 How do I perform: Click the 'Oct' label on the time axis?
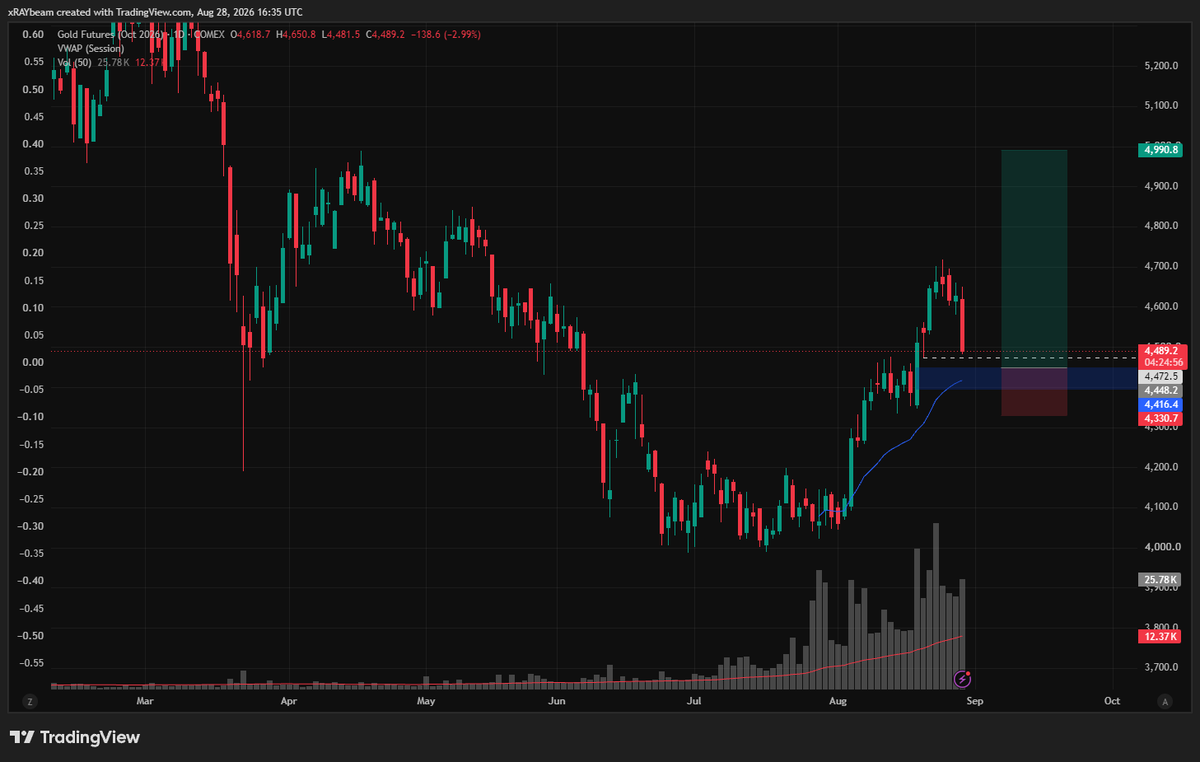[1111, 702]
